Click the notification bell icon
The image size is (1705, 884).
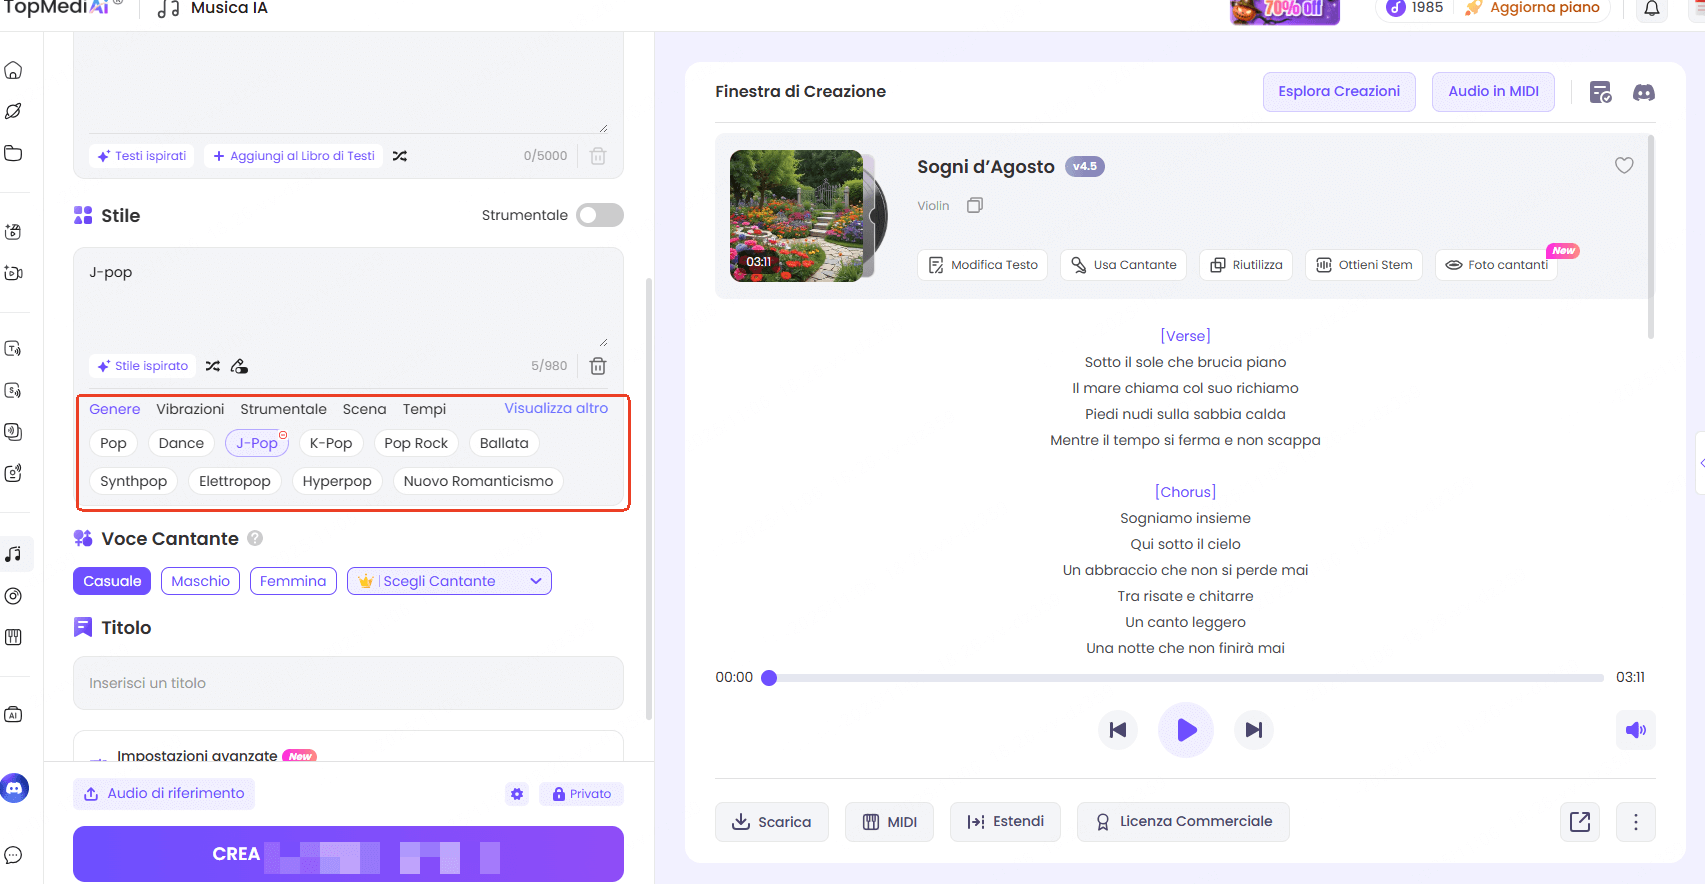pyautogui.click(x=1652, y=9)
